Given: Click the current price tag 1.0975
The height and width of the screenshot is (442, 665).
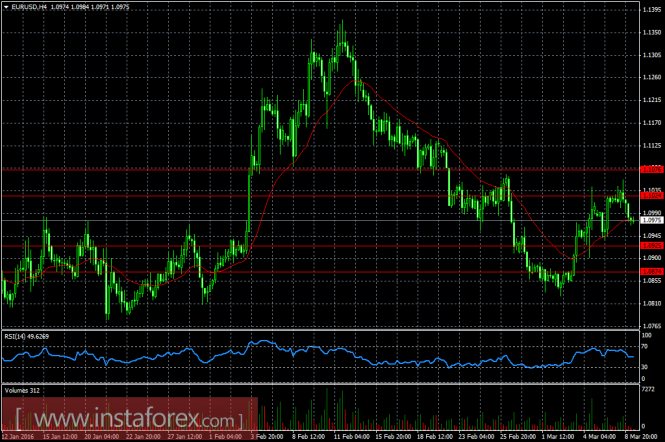Looking at the screenshot, I should [652, 220].
